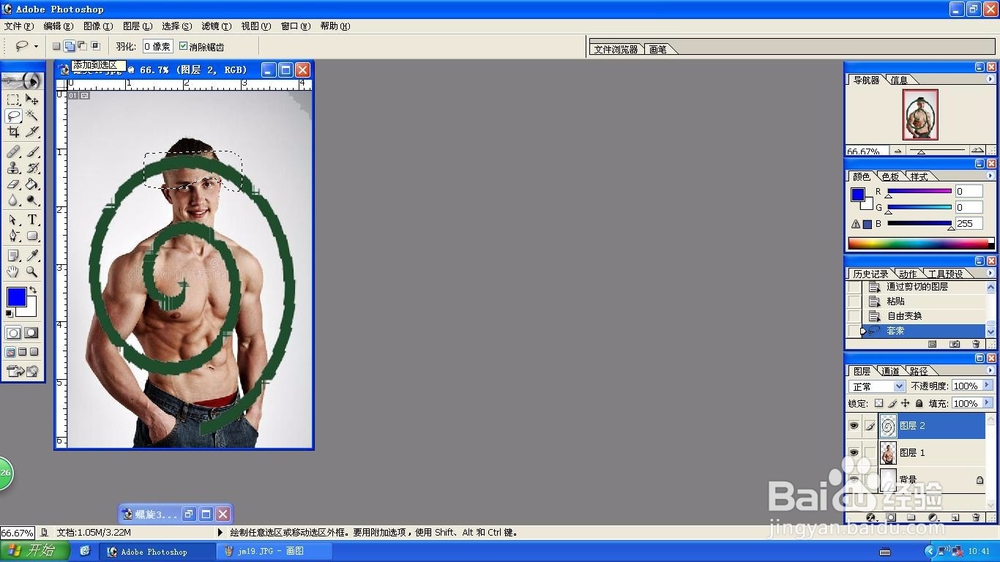Screen dimensions: 1000x562
Task: Open the blend mode dropdown 正常
Action: click(x=899, y=386)
